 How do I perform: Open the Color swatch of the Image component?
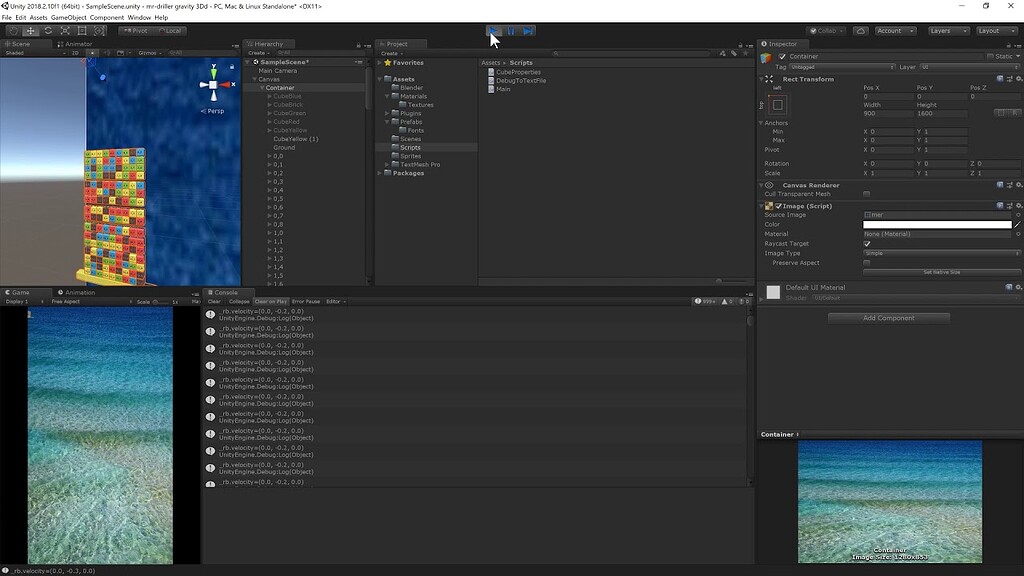935,224
